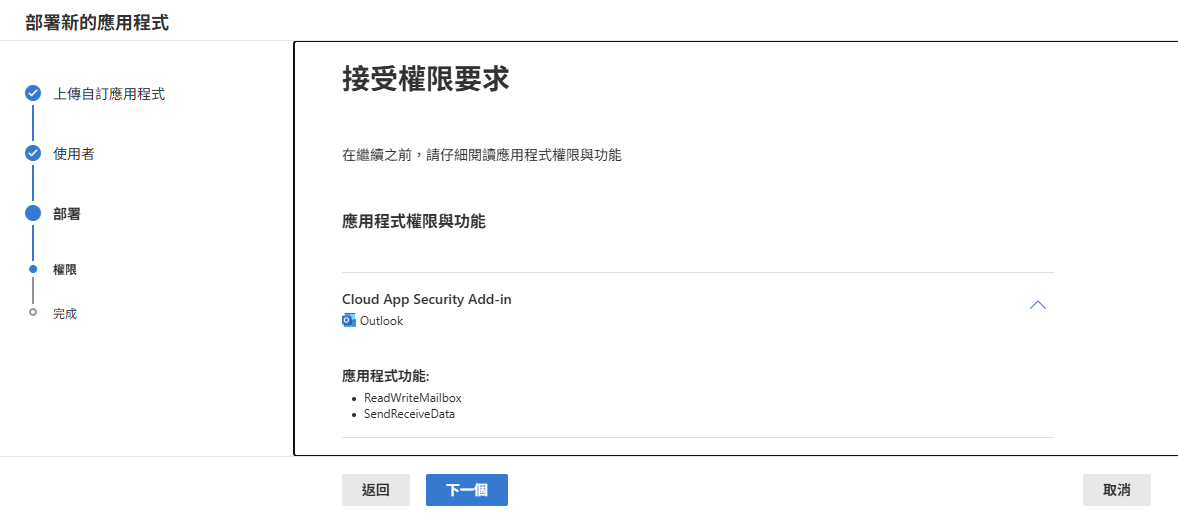Image resolution: width=1178 pixels, height=513 pixels.
Task: Click the checkmark icon beside 上傳自訂應用程式
Action: 33,94
